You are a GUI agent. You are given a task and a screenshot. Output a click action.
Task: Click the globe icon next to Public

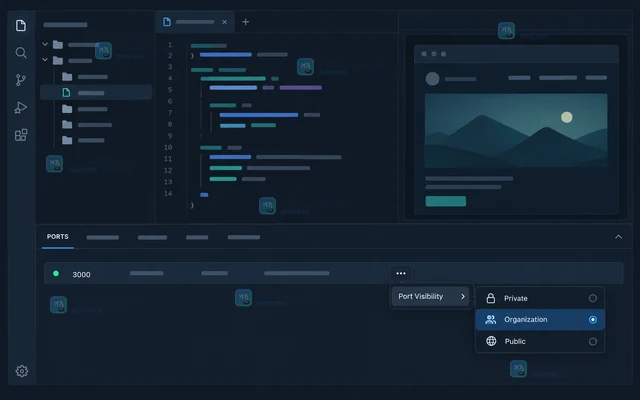tap(491, 341)
